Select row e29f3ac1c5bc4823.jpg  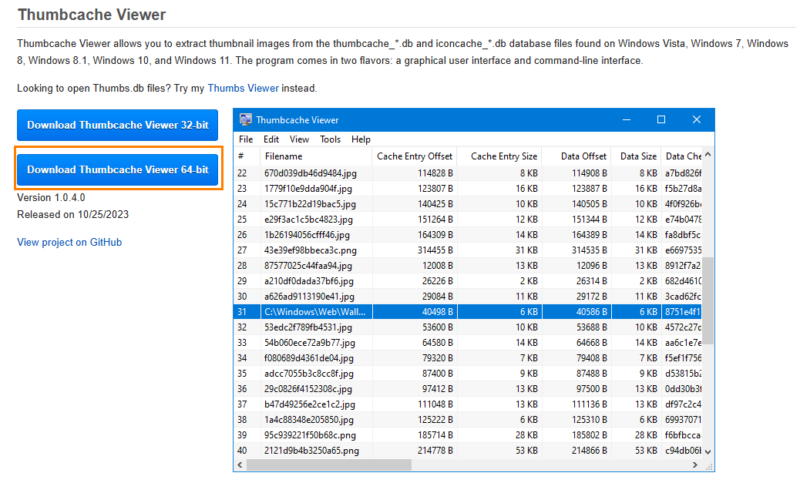pos(468,219)
